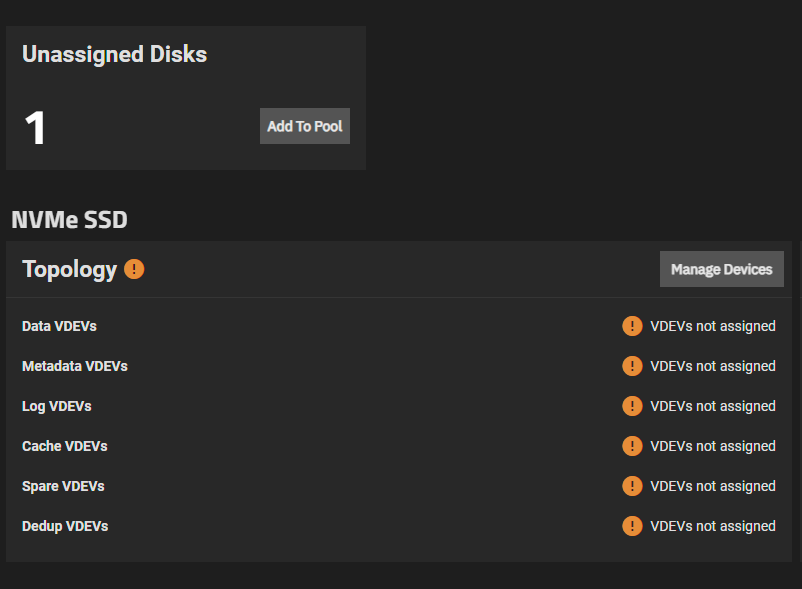Click the orange warning icon beside Topology
Image resolution: width=802 pixels, height=589 pixels.
coord(134,269)
